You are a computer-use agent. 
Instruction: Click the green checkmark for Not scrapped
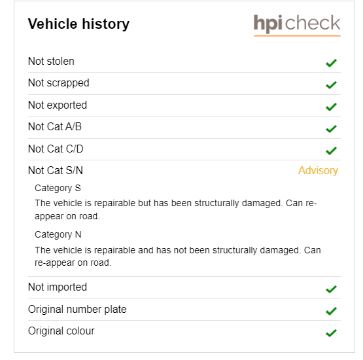point(331,85)
